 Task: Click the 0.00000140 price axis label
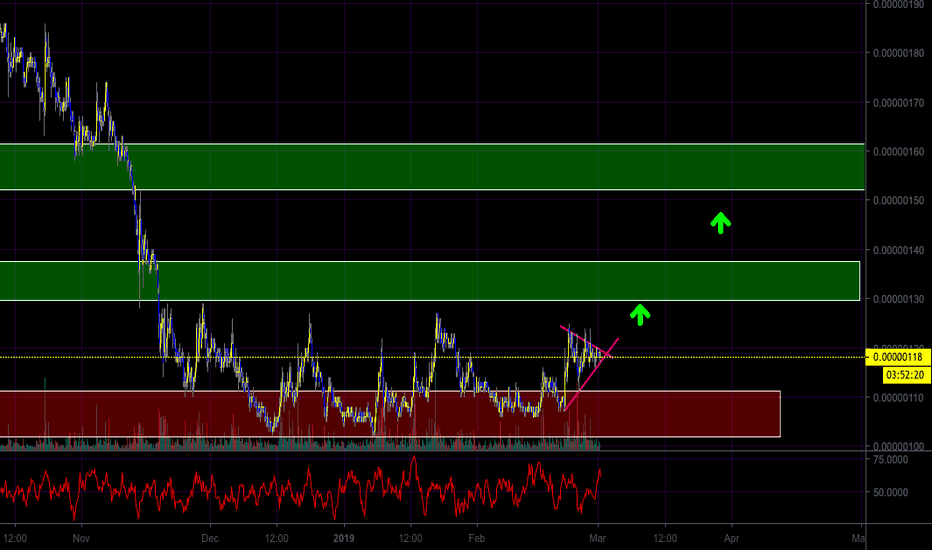pos(898,250)
